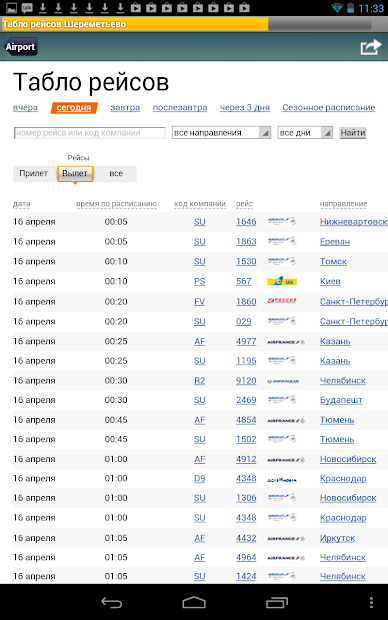
Task: Tap the picture notification icon in status bar
Action: 12,8
